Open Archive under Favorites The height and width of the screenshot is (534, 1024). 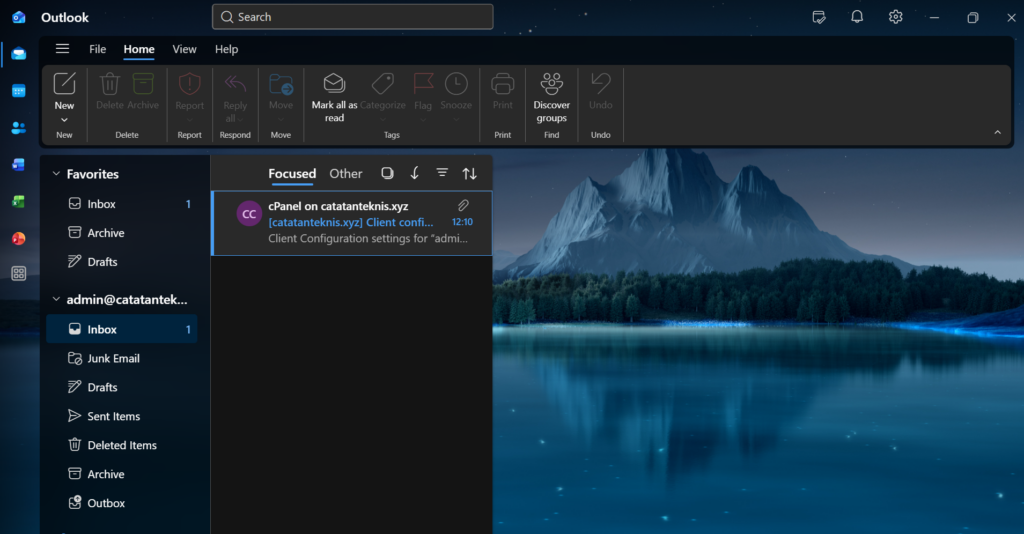[122, 233]
